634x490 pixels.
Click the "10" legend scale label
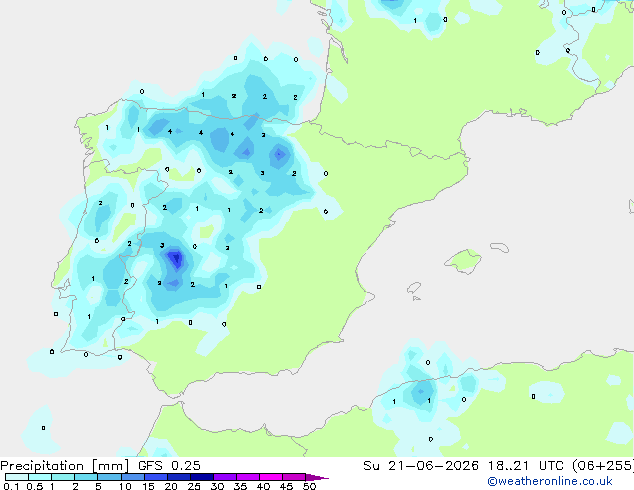(125, 486)
